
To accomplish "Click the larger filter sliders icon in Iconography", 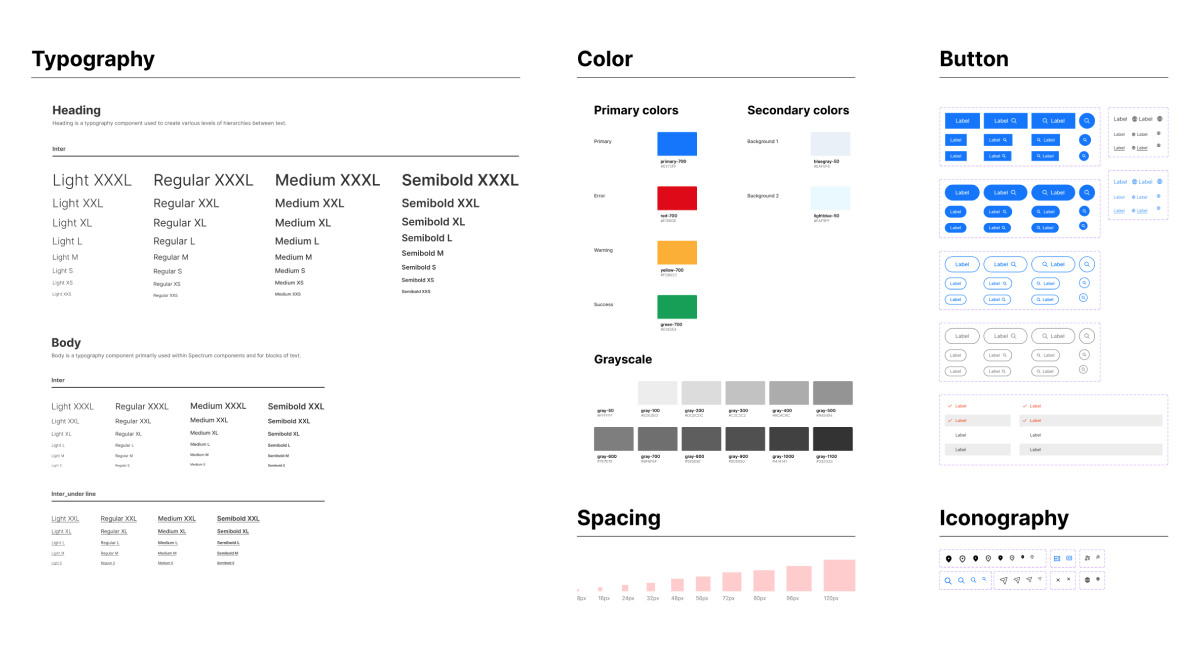I will 1087,557.
